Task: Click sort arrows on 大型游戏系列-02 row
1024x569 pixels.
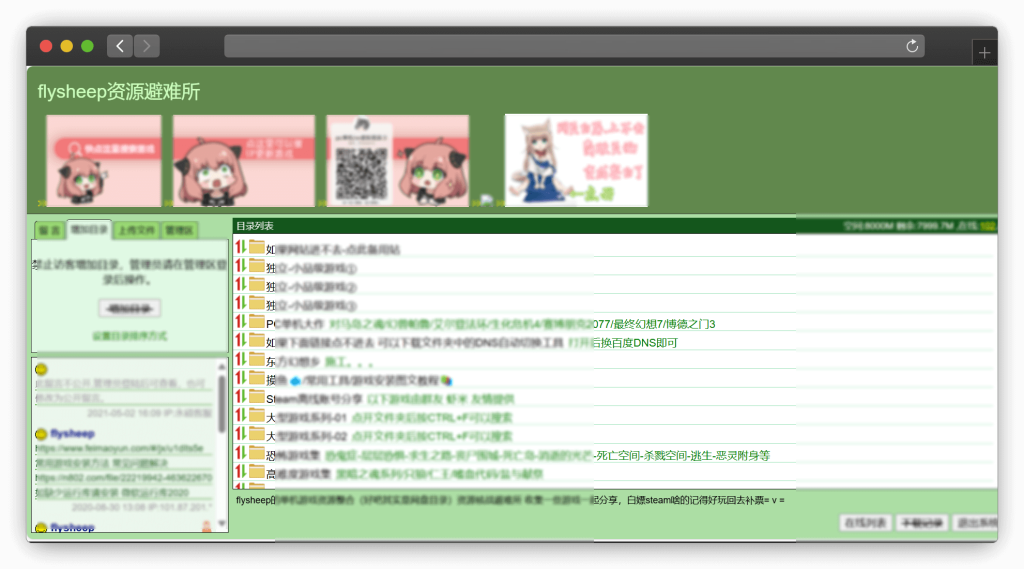Action: pyautogui.click(x=241, y=434)
